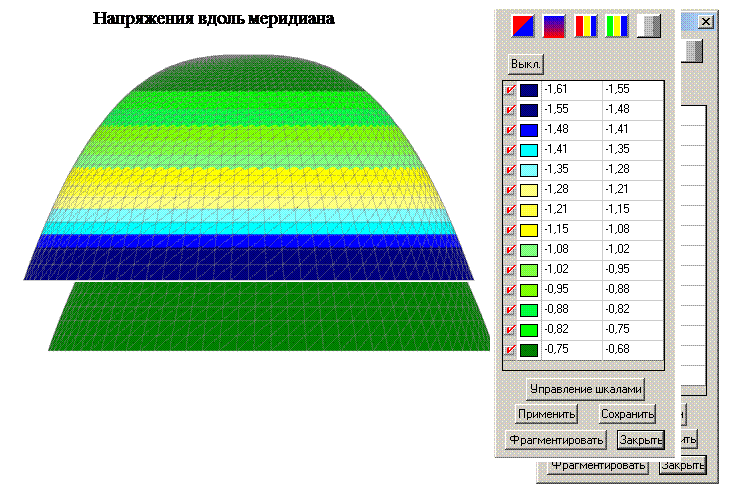Click the lime swatch in the -0,95 row
730x492 pixels.
pyautogui.click(x=529, y=290)
